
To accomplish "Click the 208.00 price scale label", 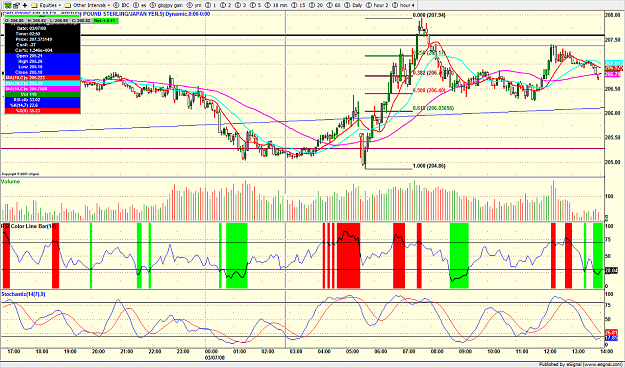I will tap(612, 15).
